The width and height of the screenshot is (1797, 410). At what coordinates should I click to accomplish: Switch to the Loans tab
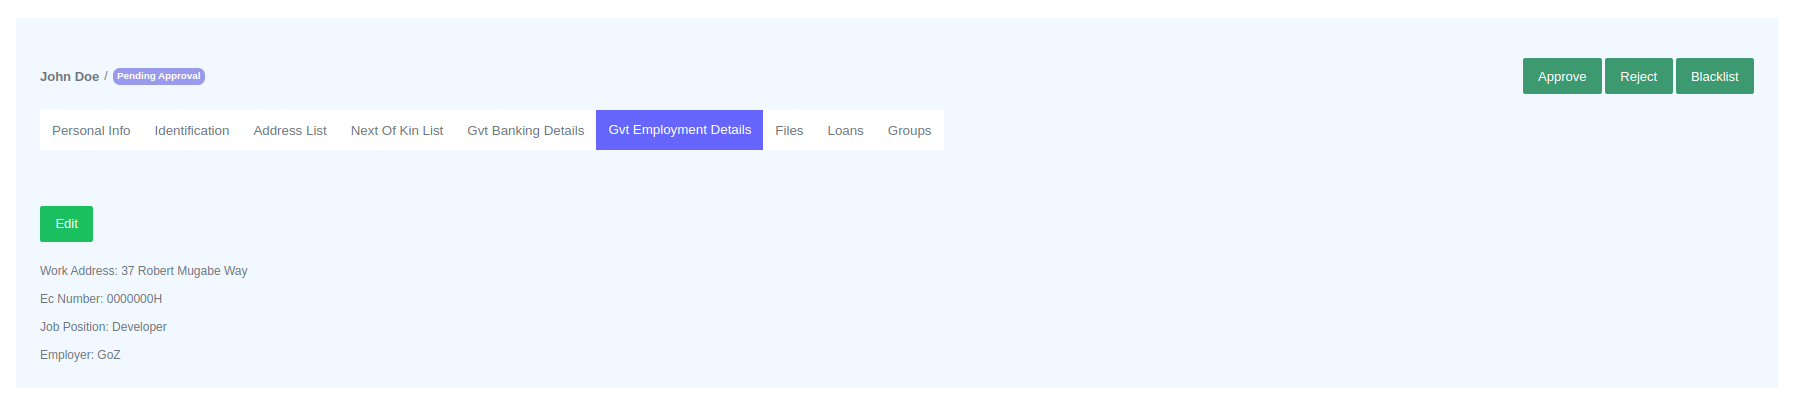(845, 131)
